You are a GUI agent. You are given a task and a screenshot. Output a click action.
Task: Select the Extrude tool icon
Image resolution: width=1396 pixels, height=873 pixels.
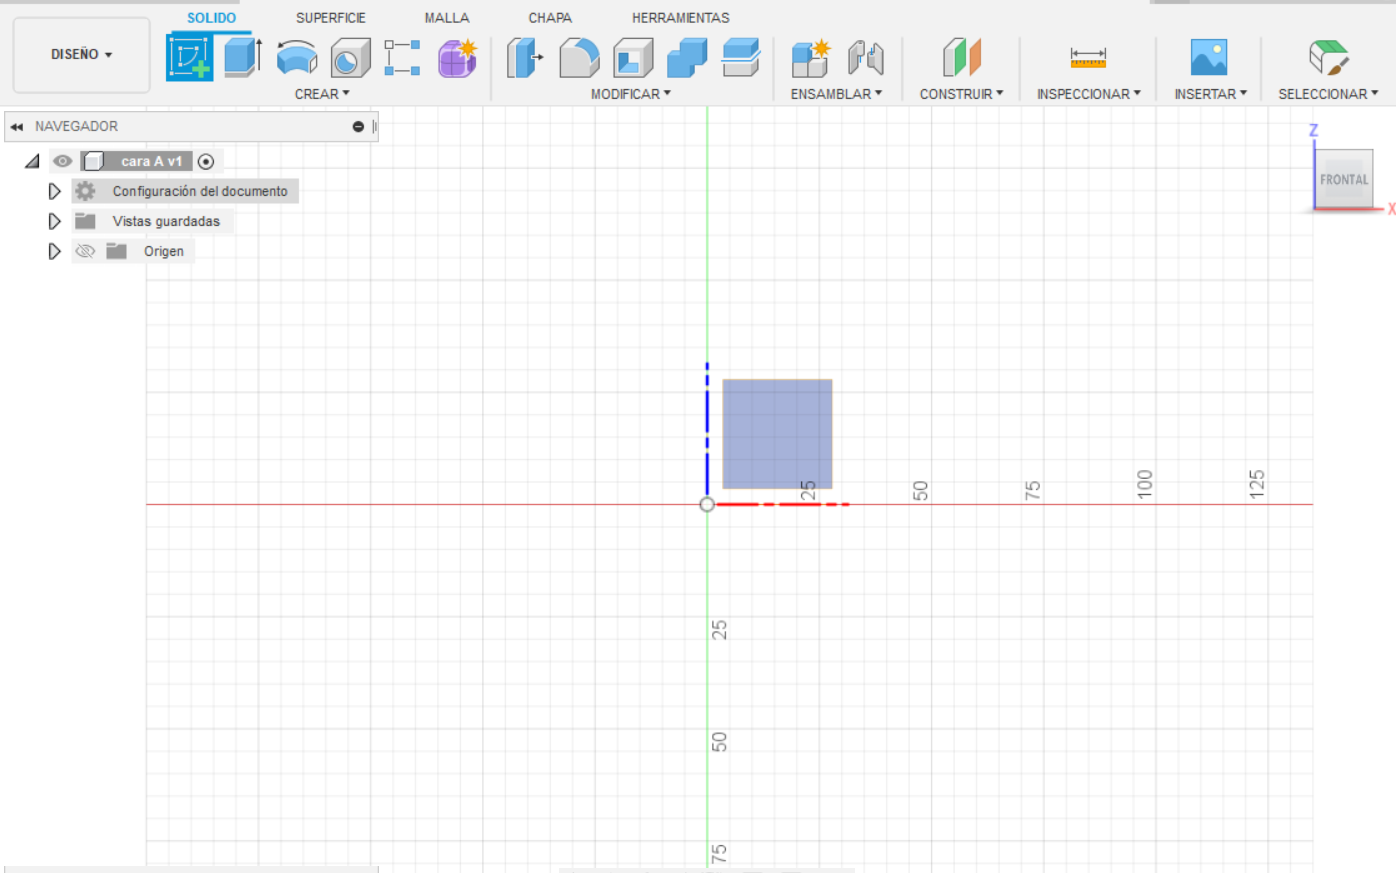[243, 57]
